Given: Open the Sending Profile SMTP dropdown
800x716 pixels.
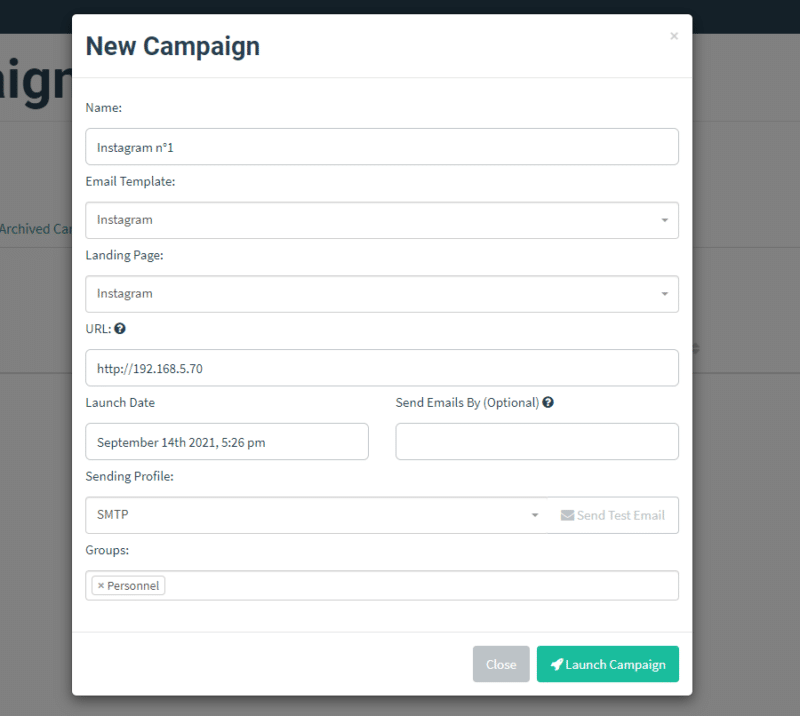Looking at the screenshot, I should pos(316,515).
